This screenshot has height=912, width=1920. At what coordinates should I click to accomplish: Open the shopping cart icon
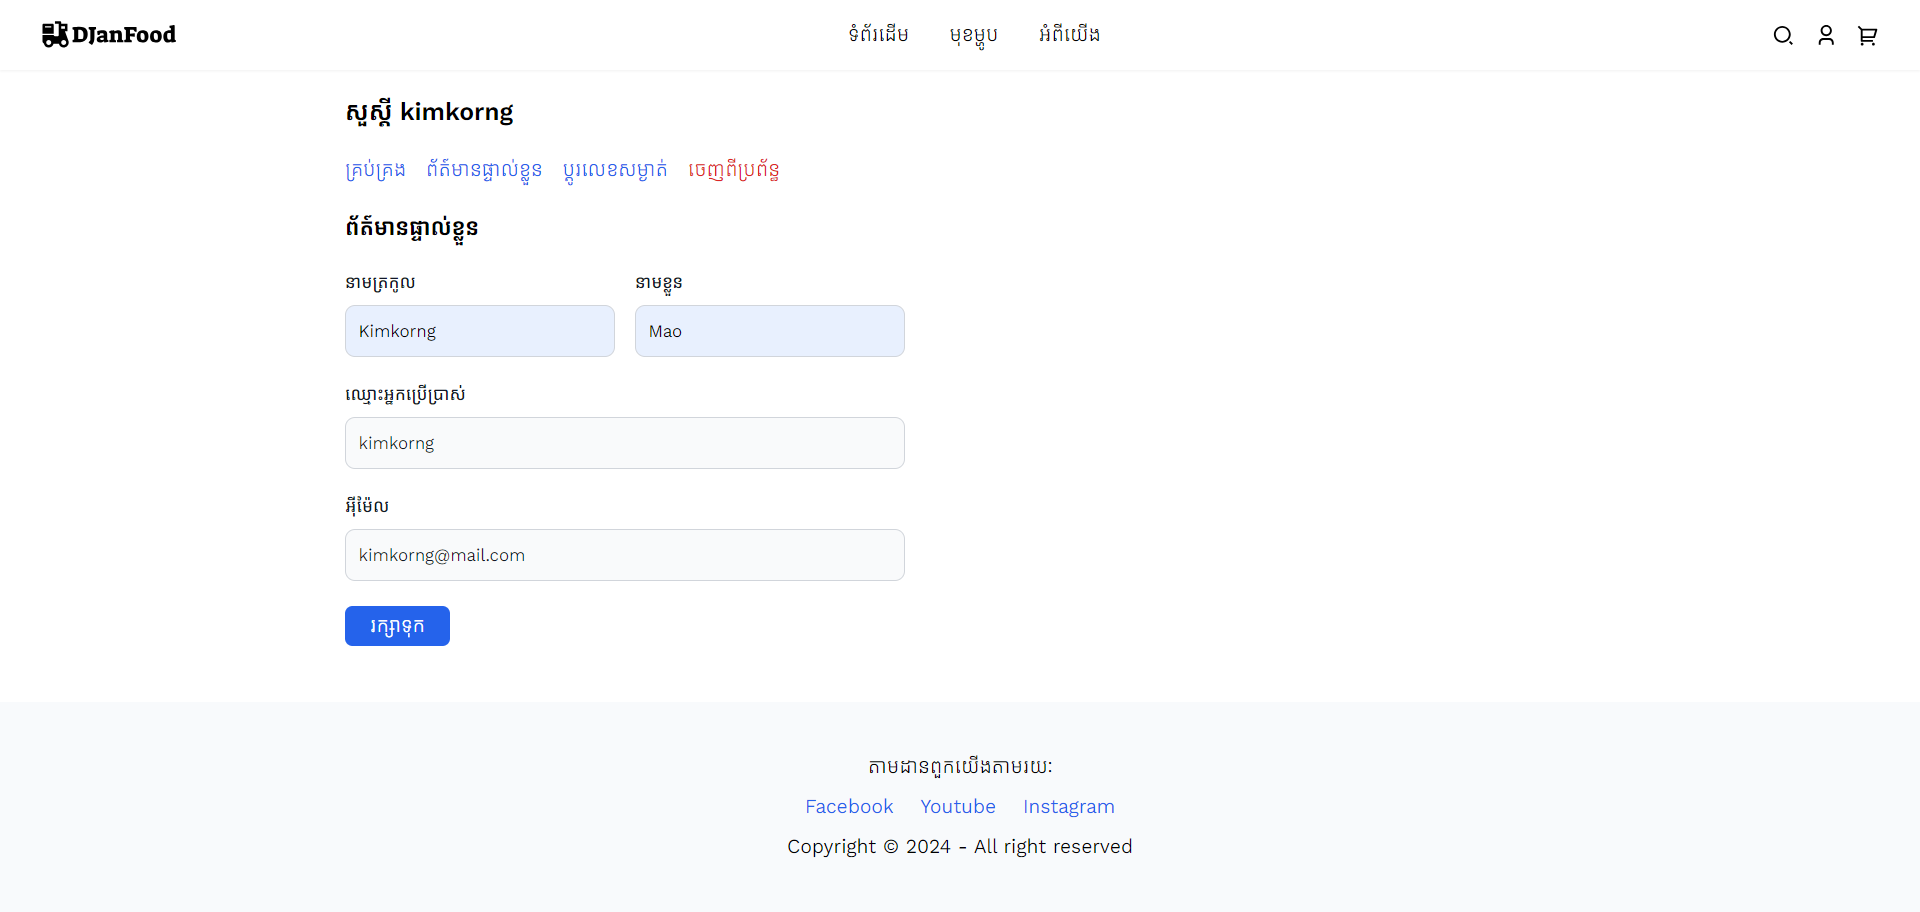point(1867,36)
